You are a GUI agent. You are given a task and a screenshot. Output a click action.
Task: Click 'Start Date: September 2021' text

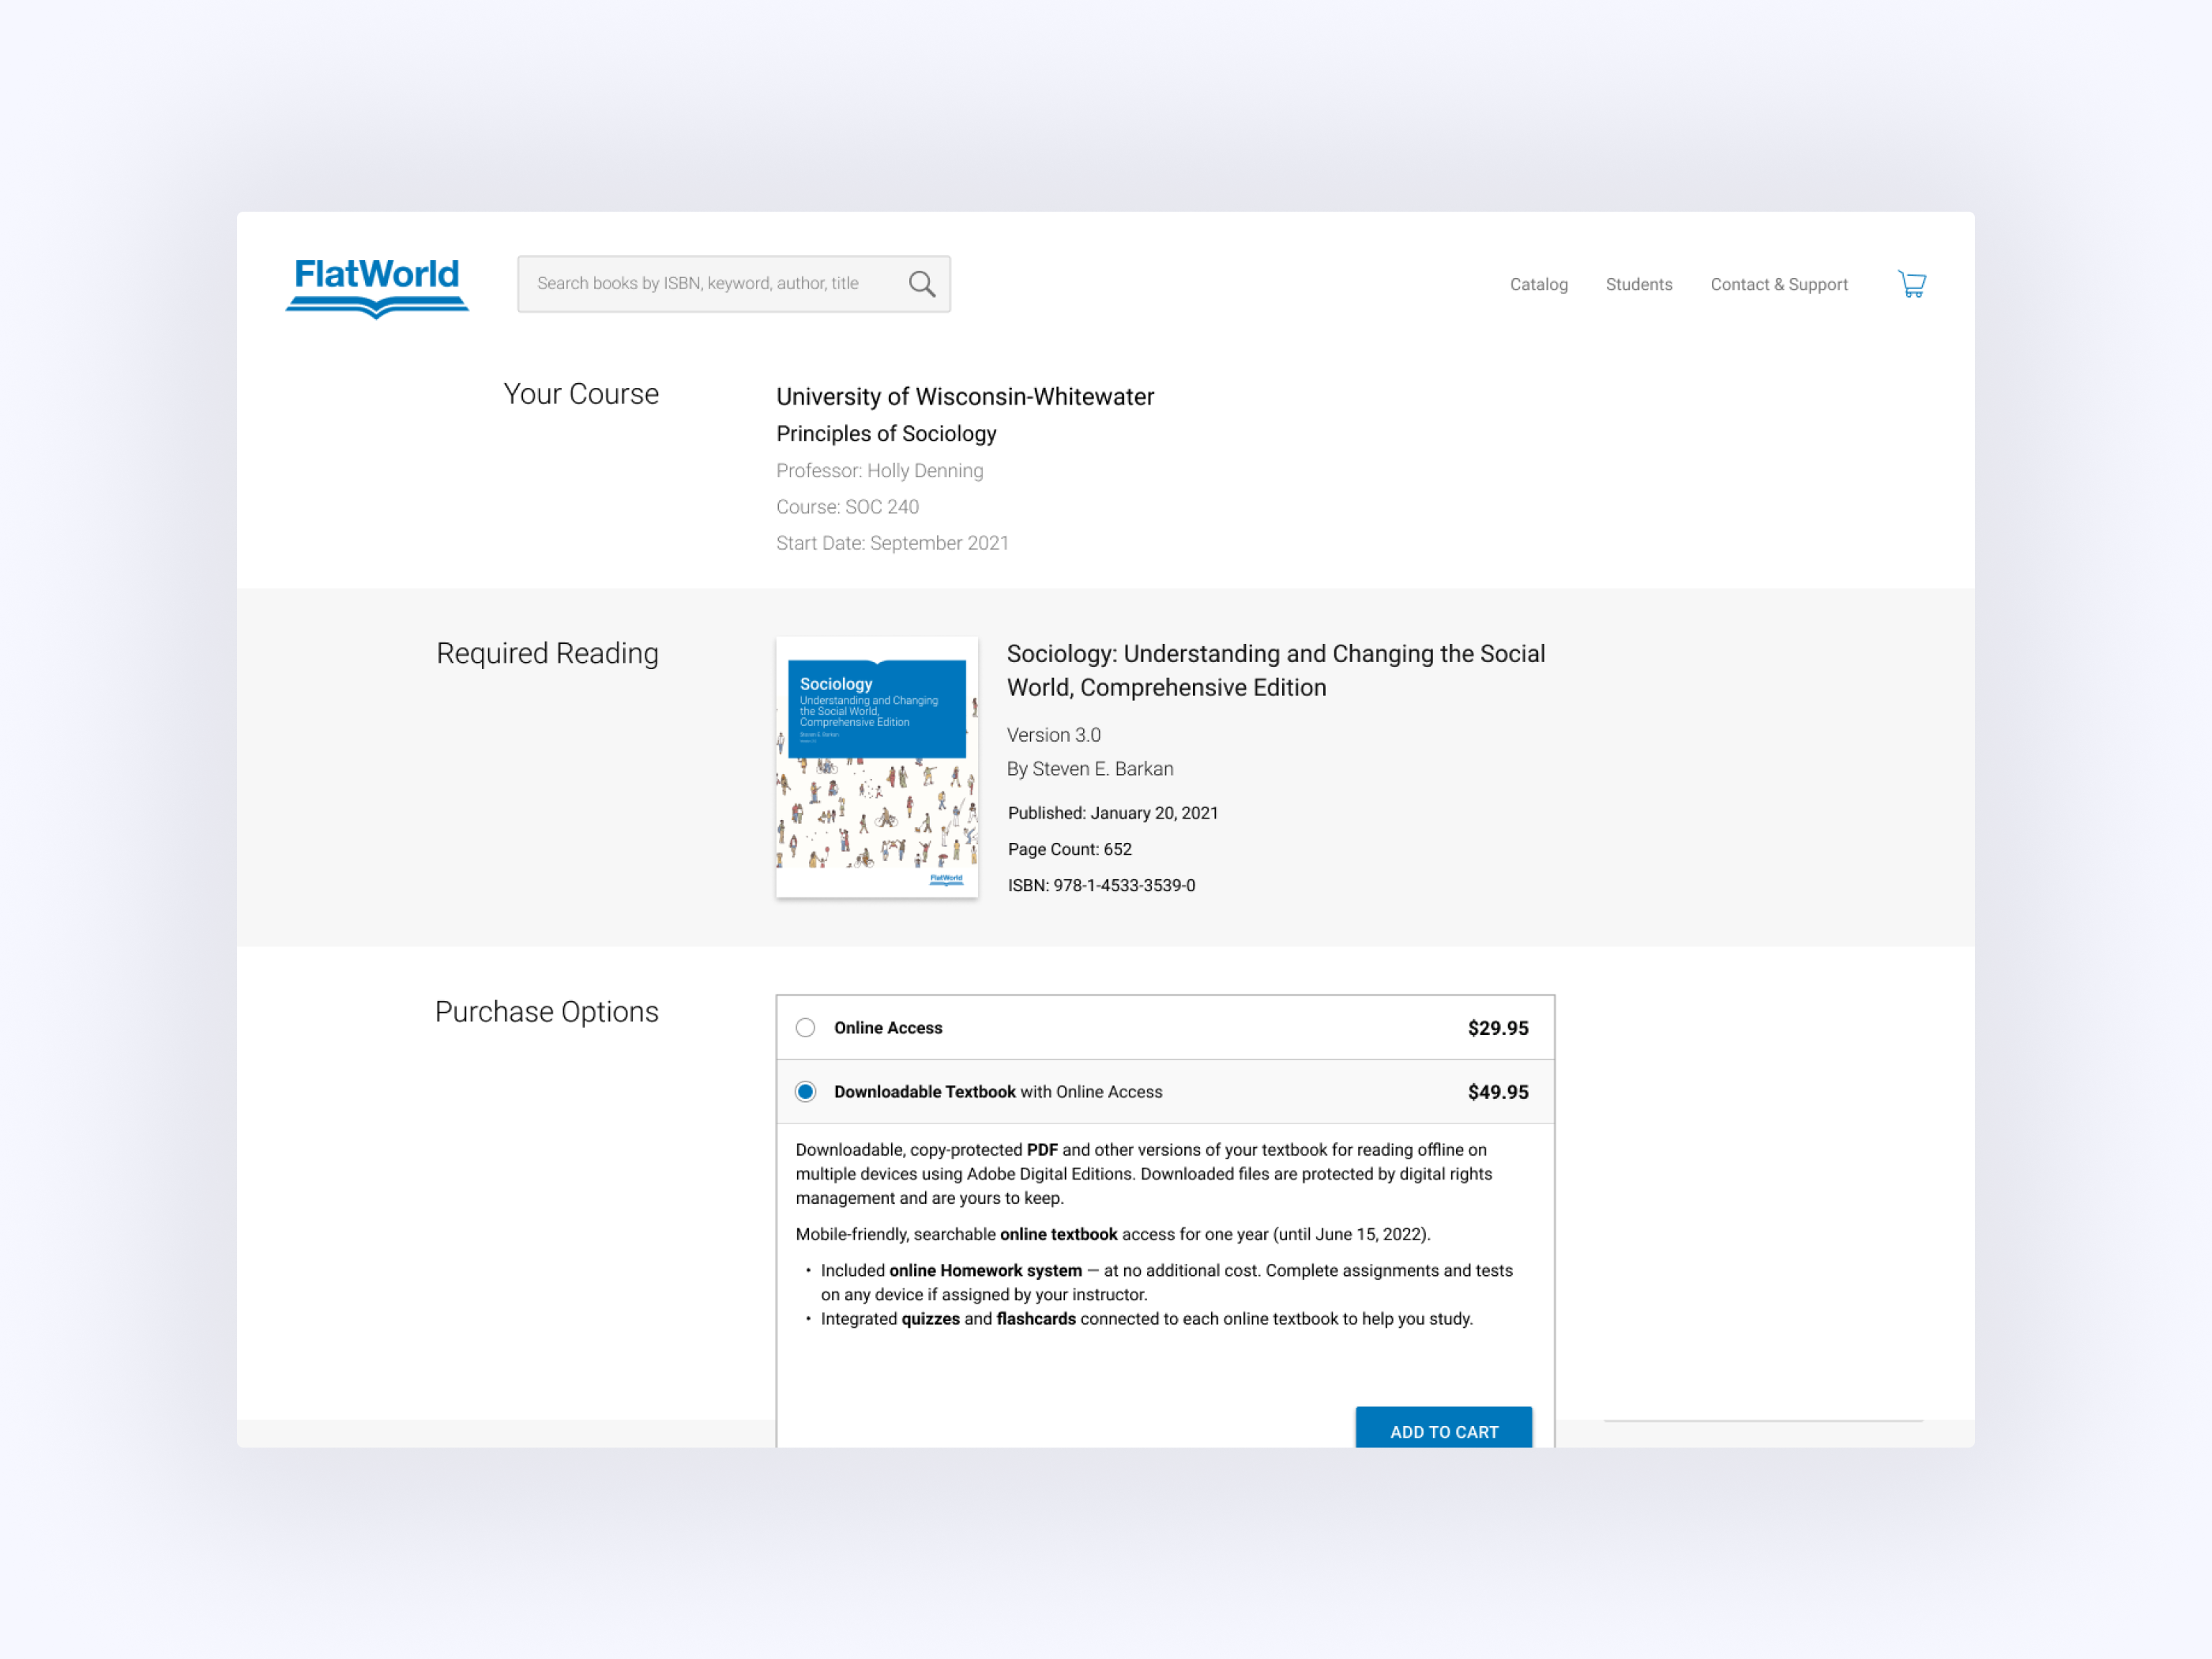click(892, 543)
